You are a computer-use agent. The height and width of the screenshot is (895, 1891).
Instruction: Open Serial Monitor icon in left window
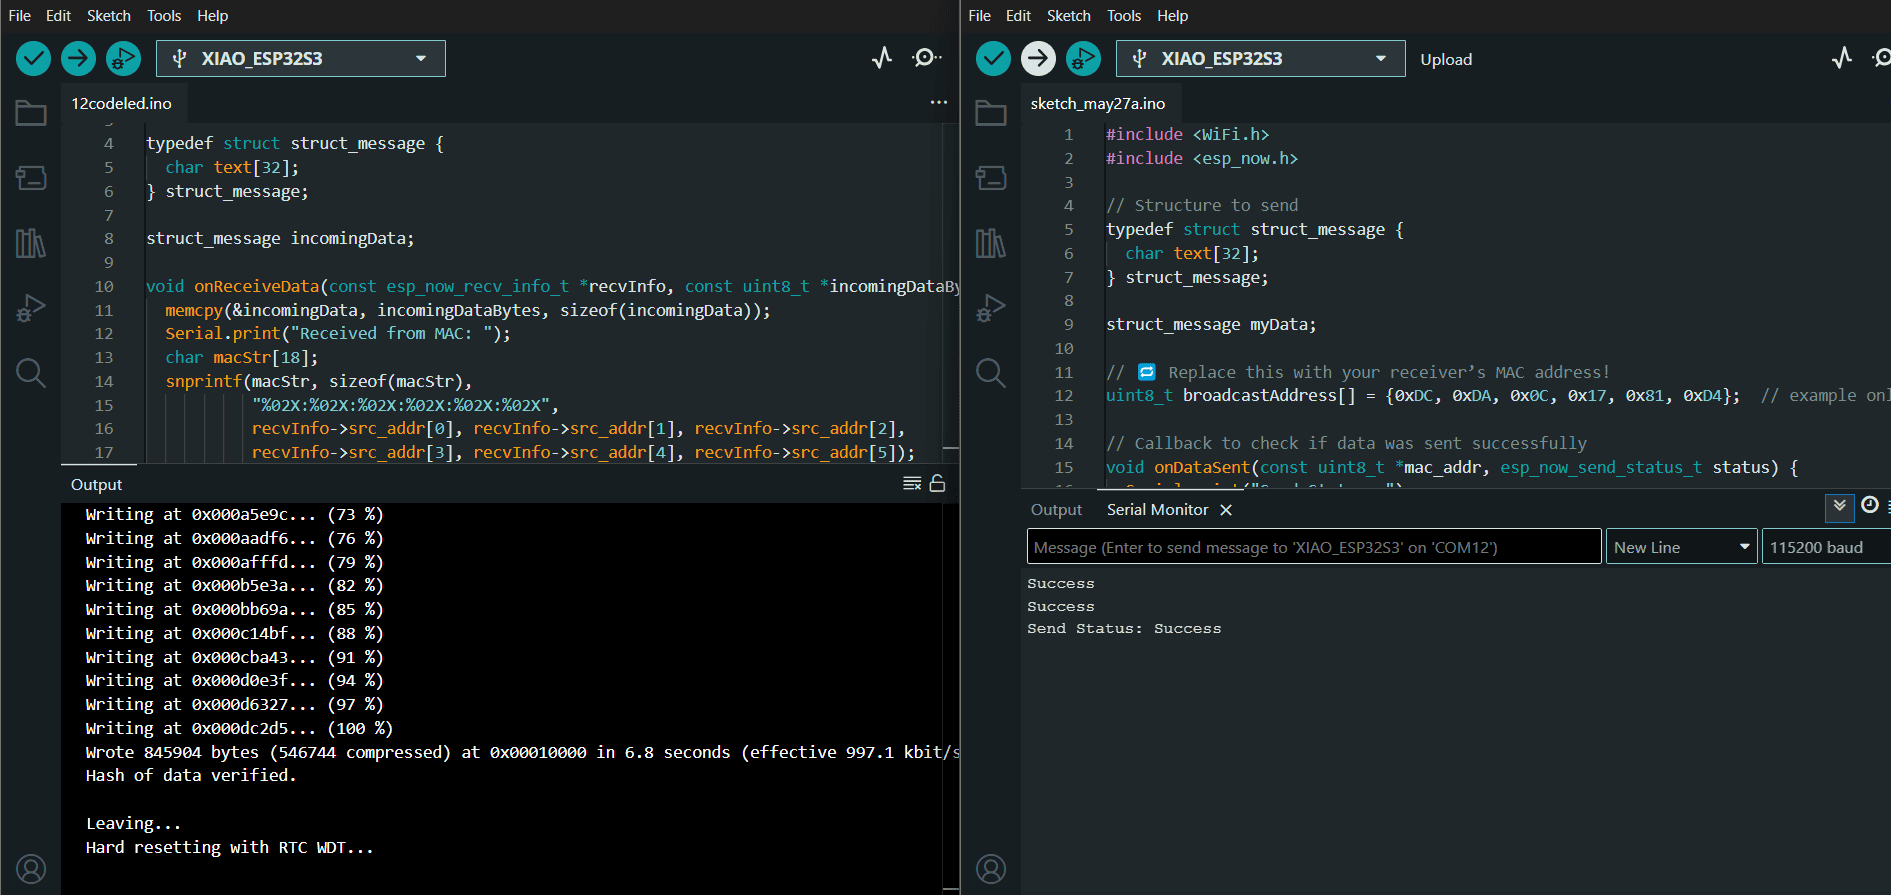coord(926,58)
